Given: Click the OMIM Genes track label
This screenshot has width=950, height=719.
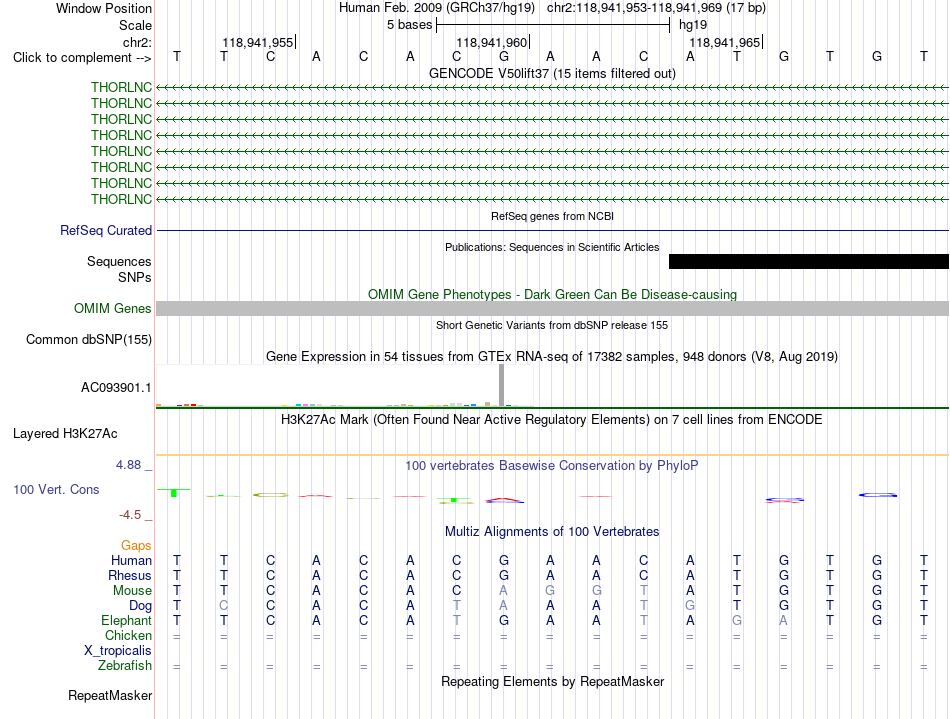Looking at the screenshot, I should [112, 308].
